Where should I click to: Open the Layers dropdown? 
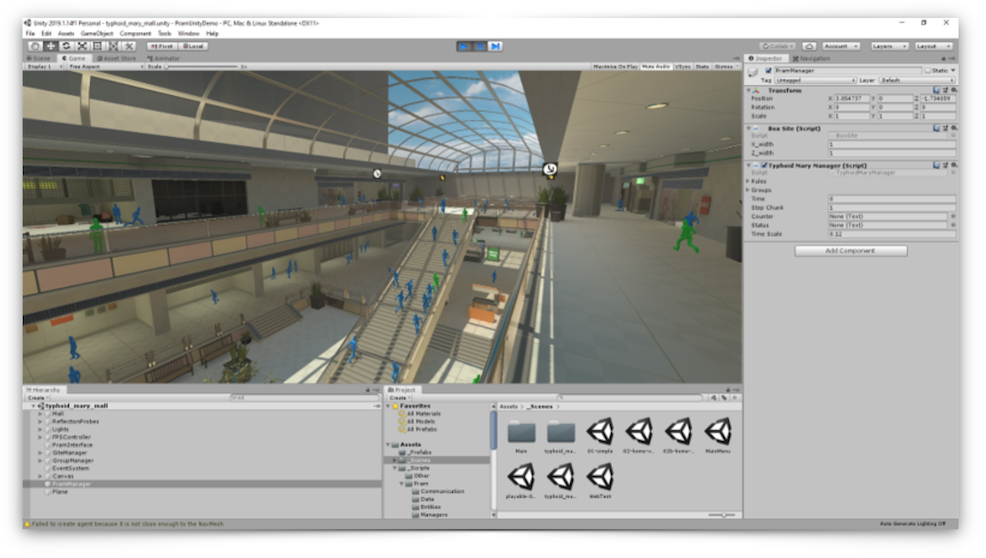pos(889,46)
